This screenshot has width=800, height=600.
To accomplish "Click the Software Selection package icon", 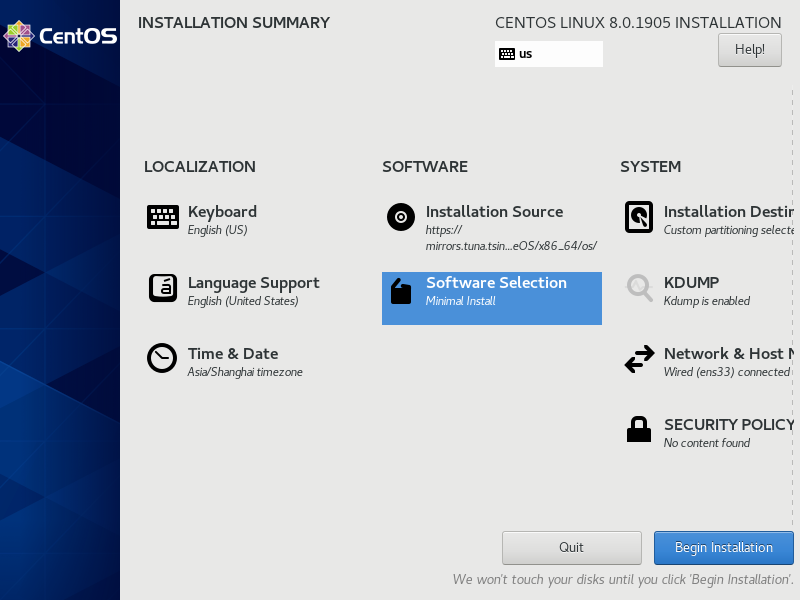I will click(x=401, y=291).
